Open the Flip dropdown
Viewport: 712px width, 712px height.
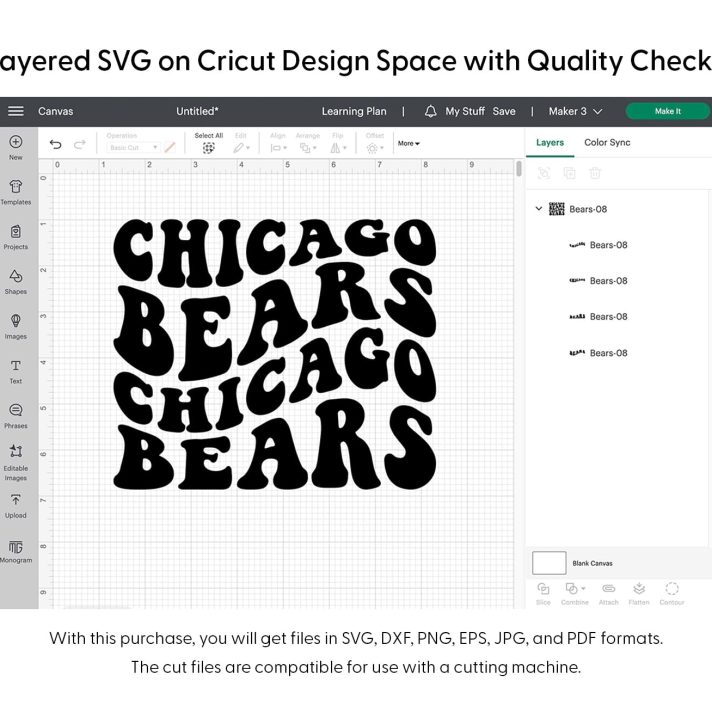pos(338,148)
